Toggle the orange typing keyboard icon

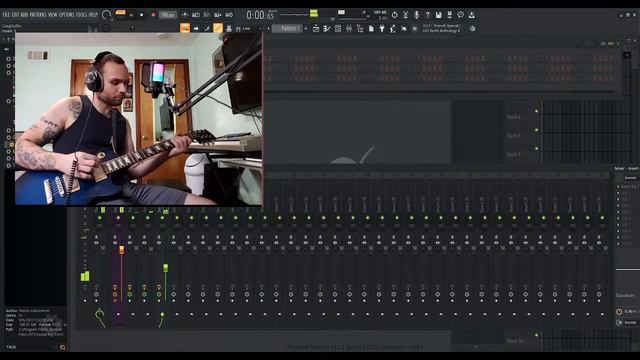click(185, 28)
